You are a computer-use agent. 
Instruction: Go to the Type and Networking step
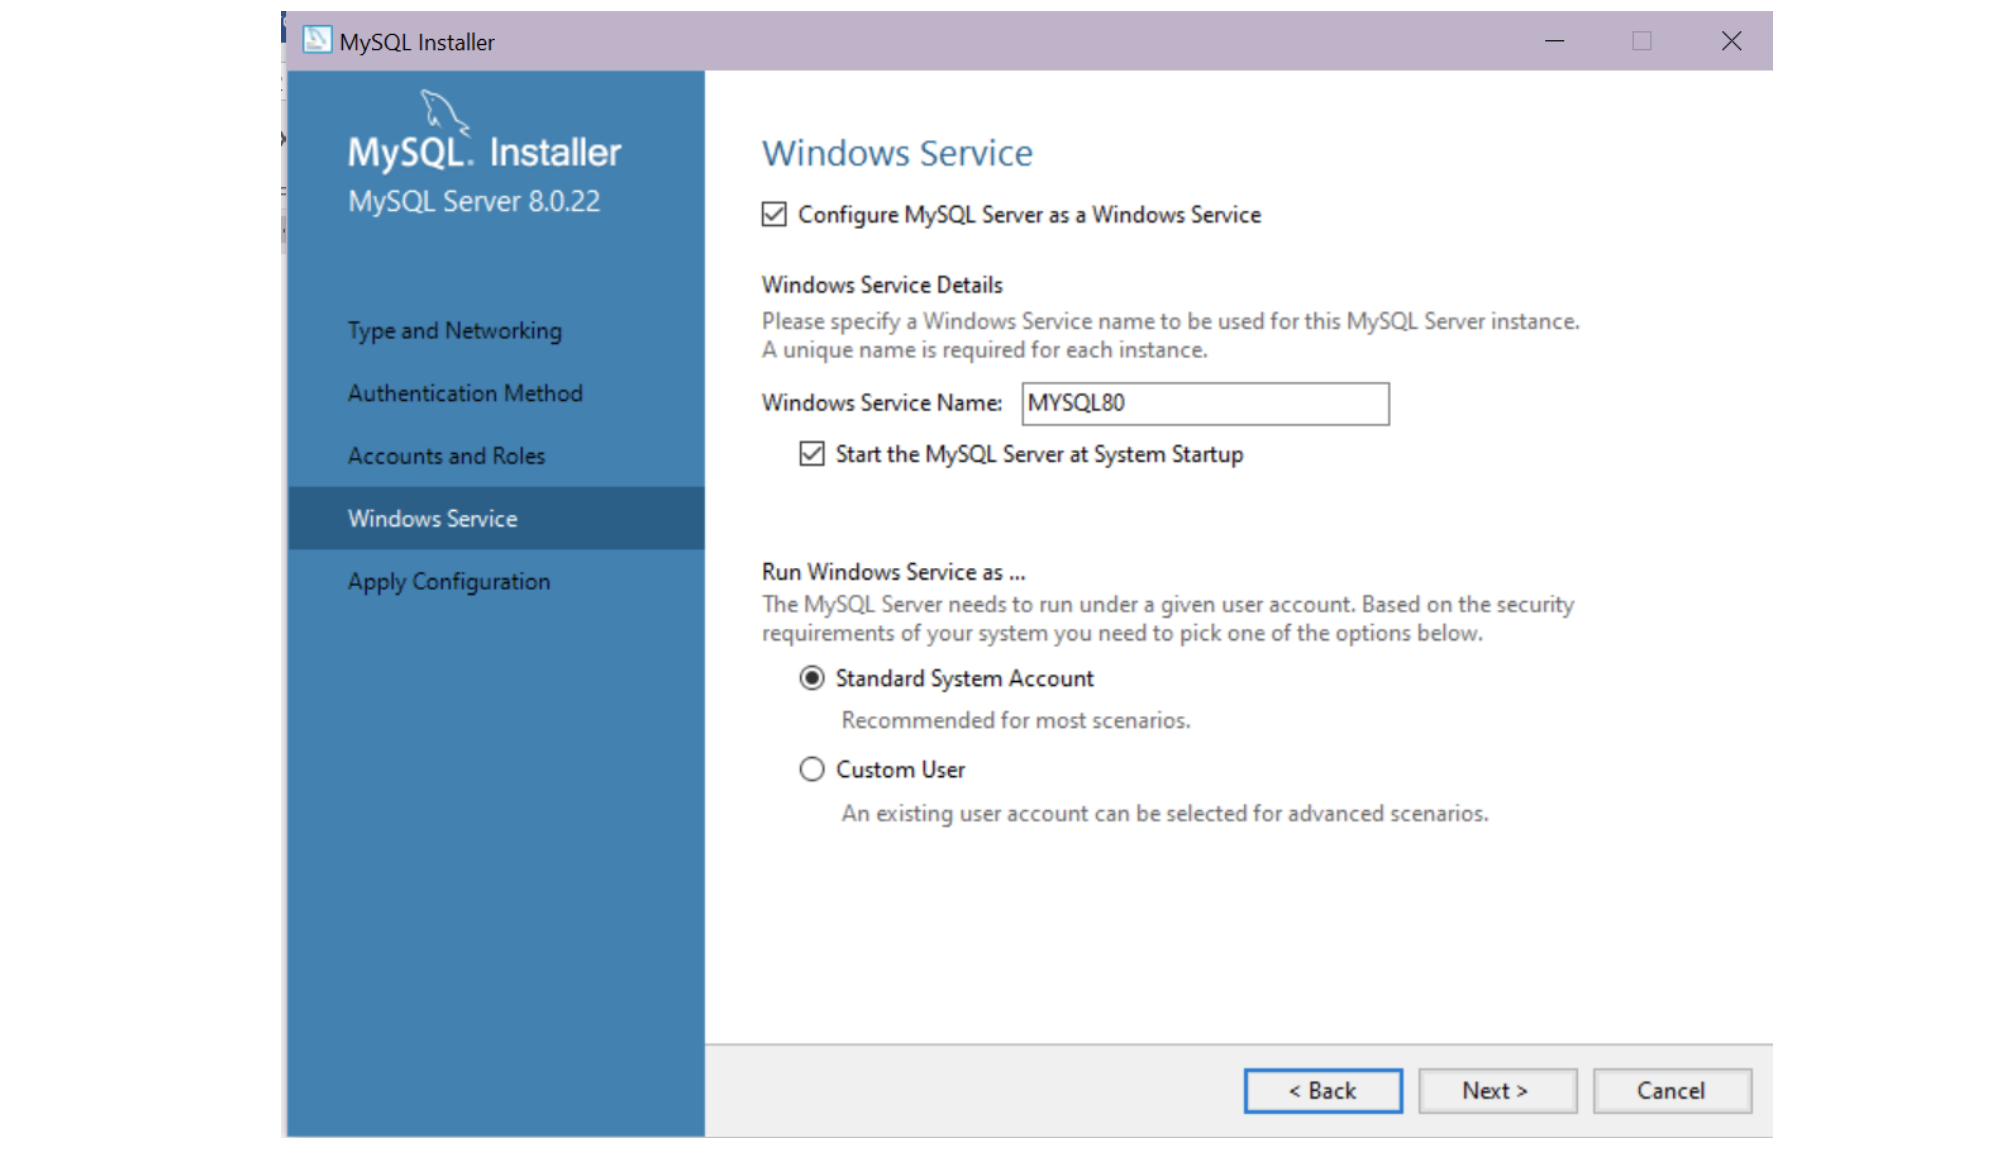point(455,330)
